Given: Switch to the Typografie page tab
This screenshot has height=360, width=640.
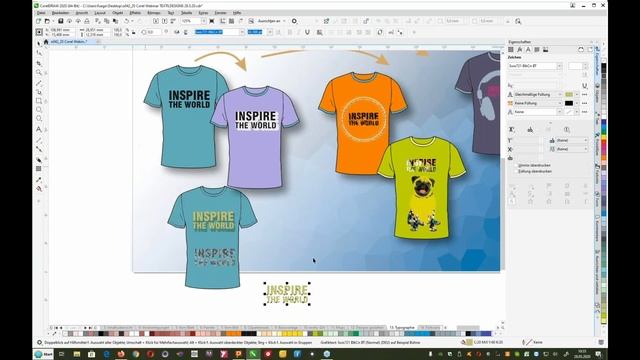Looking at the screenshot, I should [x=402, y=327].
